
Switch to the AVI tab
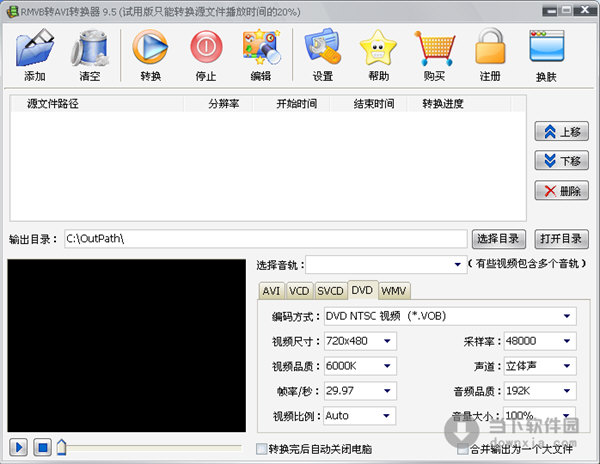271,291
